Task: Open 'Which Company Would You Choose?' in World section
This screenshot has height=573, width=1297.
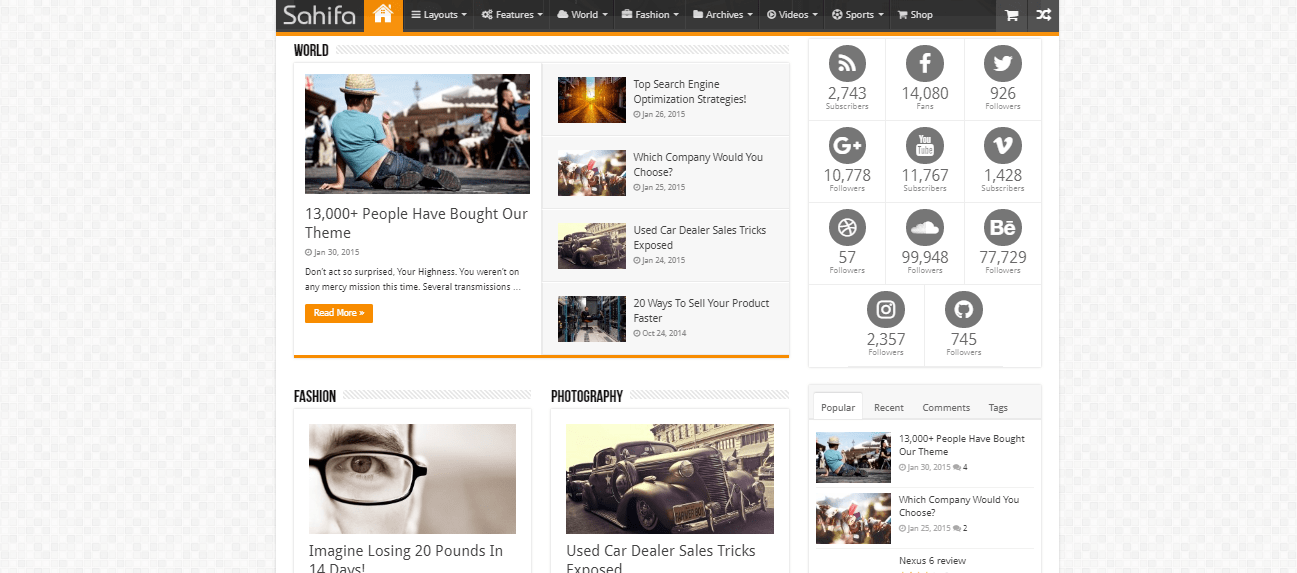Action: [x=698, y=164]
